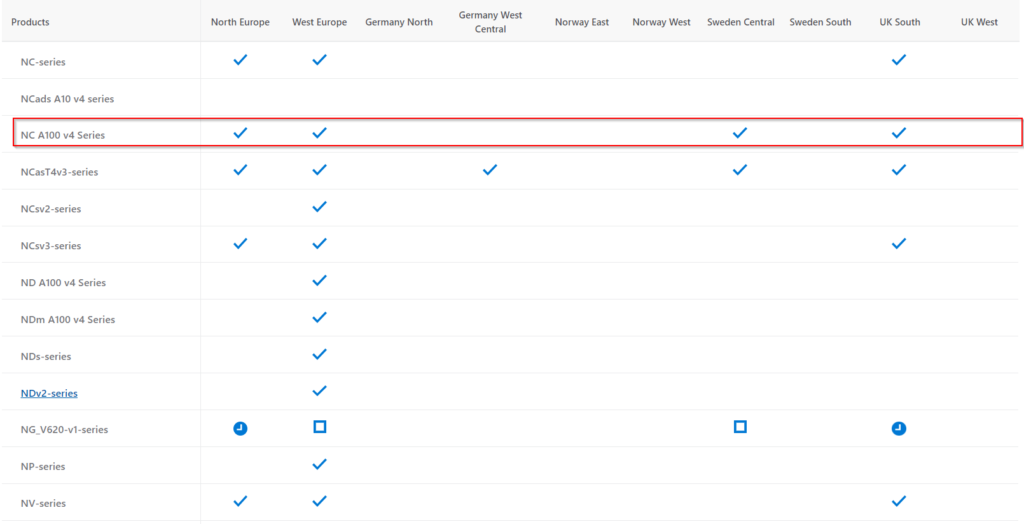The width and height of the screenshot is (1024, 524).
Task: Click the checkmark for NC A100 v4 Sweden Central
Action: [740, 133]
